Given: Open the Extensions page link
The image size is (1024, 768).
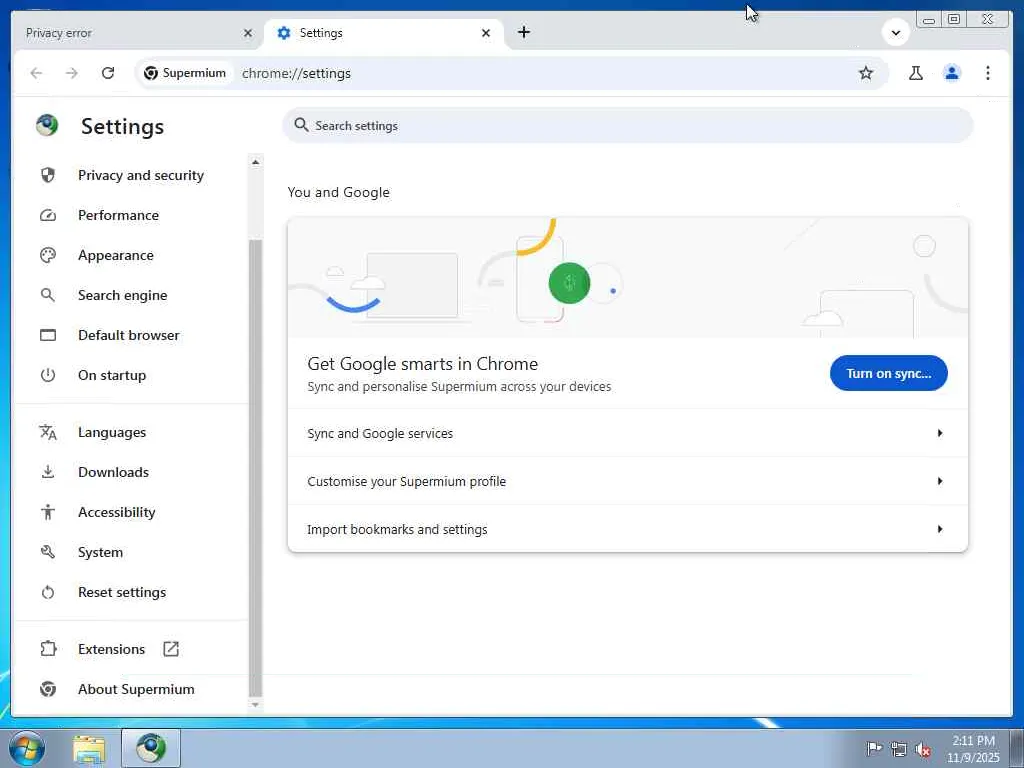Looking at the screenshot, I should pos(111,649).
